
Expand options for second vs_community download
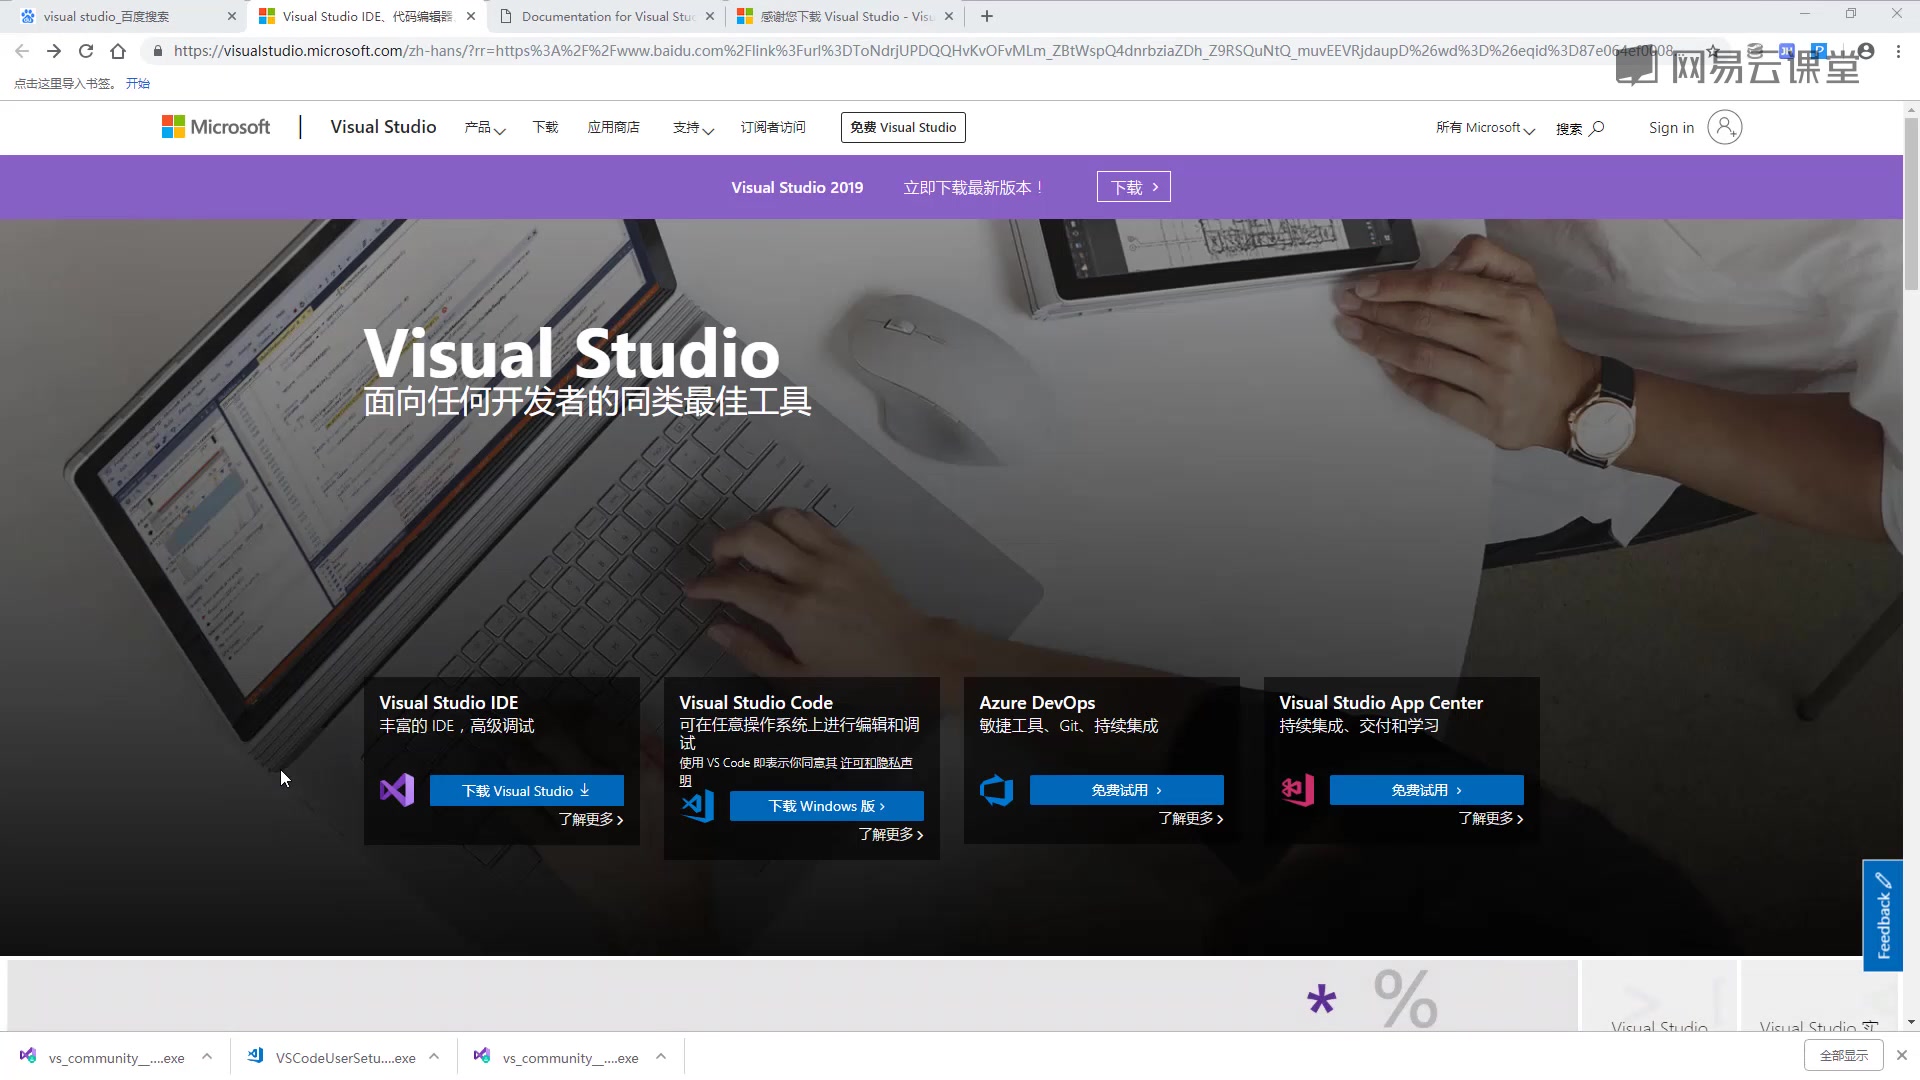tap(661, 1056)
